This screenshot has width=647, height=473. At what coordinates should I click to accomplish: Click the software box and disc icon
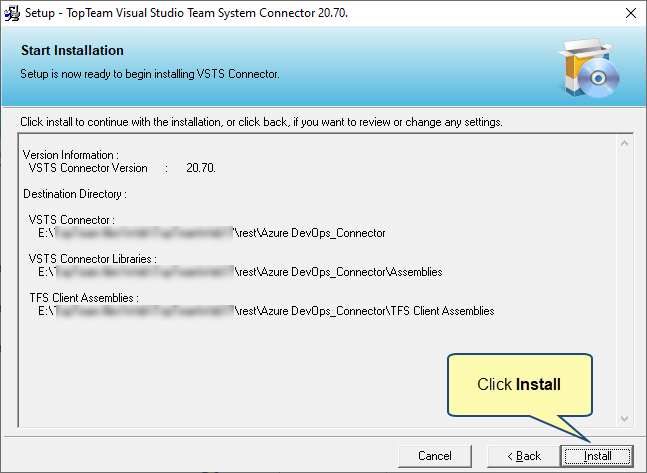click(588, 67)
